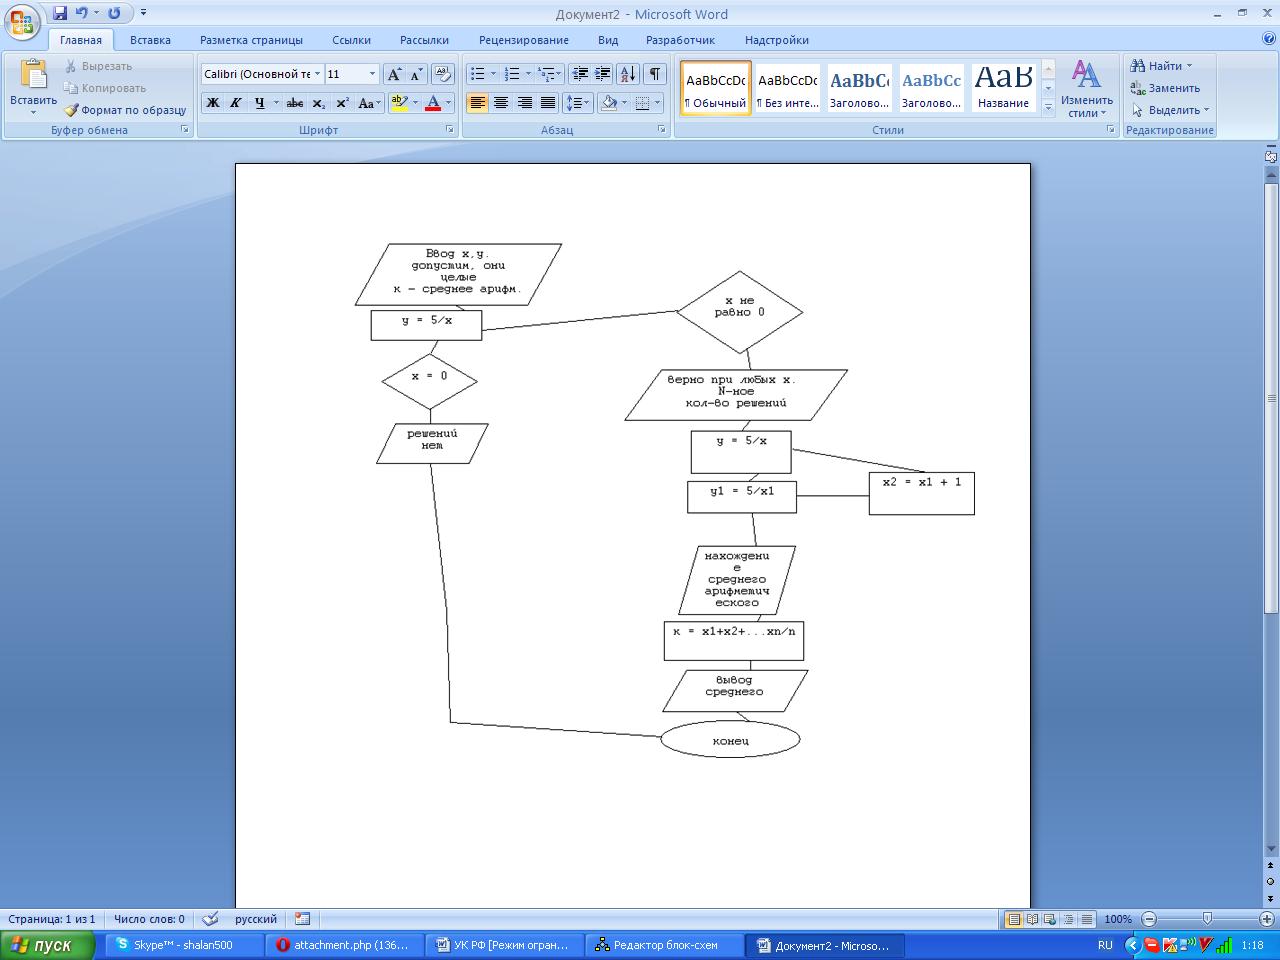Image resolution: width=1280 pixels, height=960 pixels.
Task: Expand the line spacing dropdown
Action: click(586, 103)
